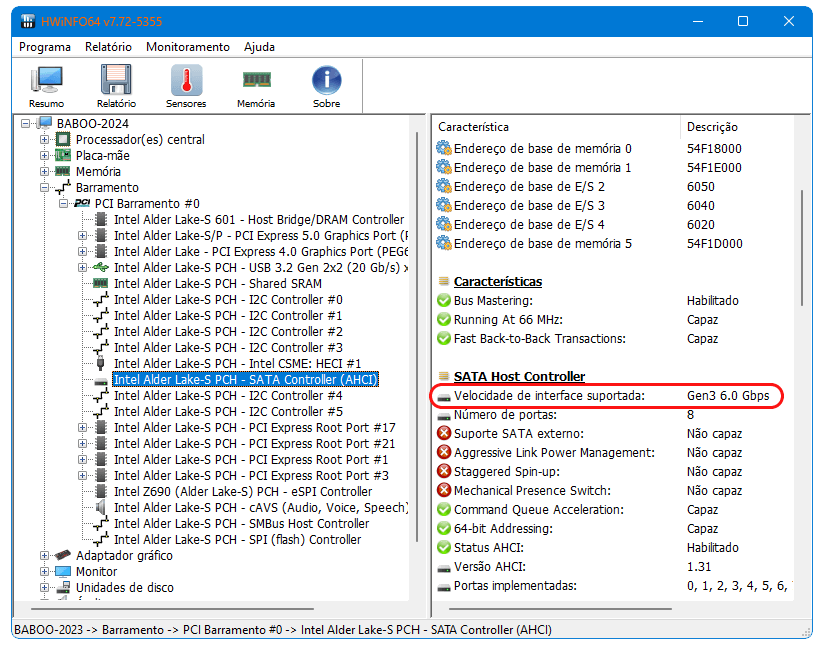The image size is (819, 651).
Task: Click the Características section heading
Action: point(498,282)
